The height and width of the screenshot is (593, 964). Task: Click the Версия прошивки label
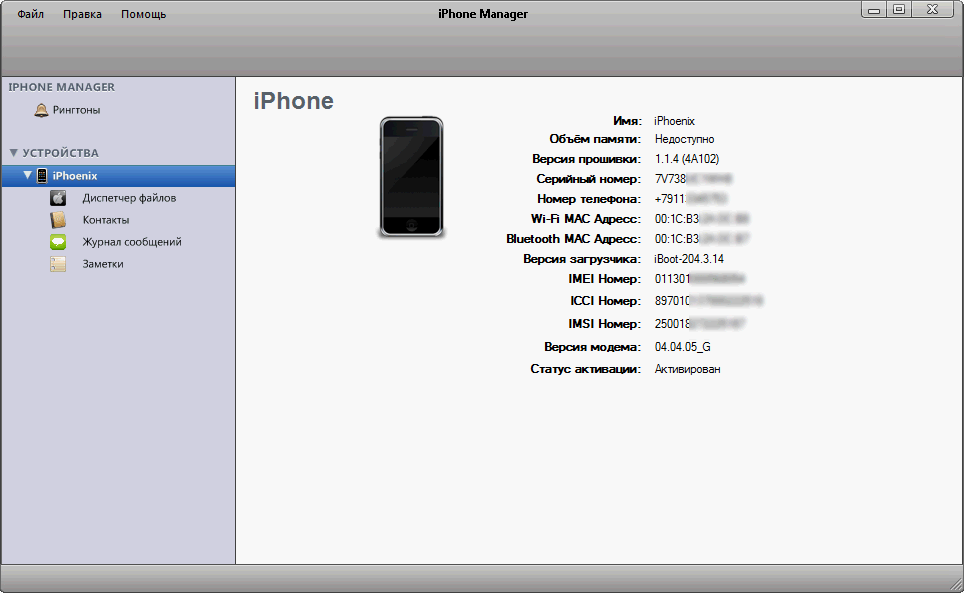tap(587, 159)
